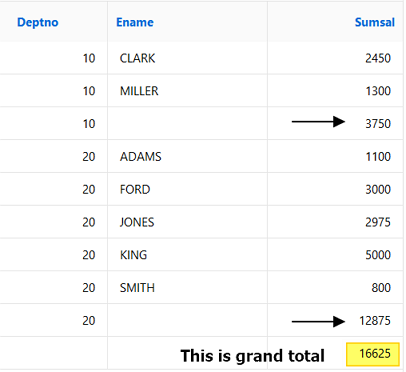Sort by the Ename column header
The width and height of the screenshot is (406, 372).
point(135,22)
